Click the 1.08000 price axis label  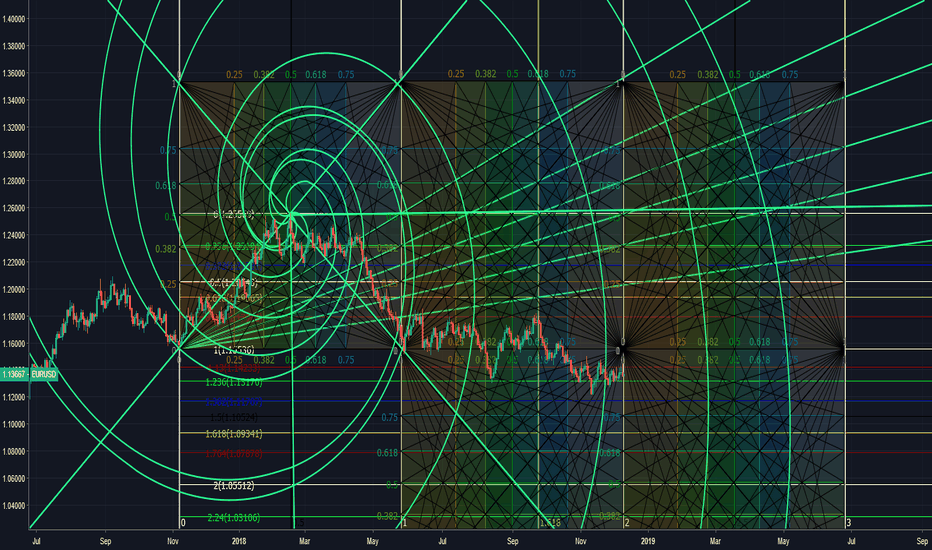(14, 451)
